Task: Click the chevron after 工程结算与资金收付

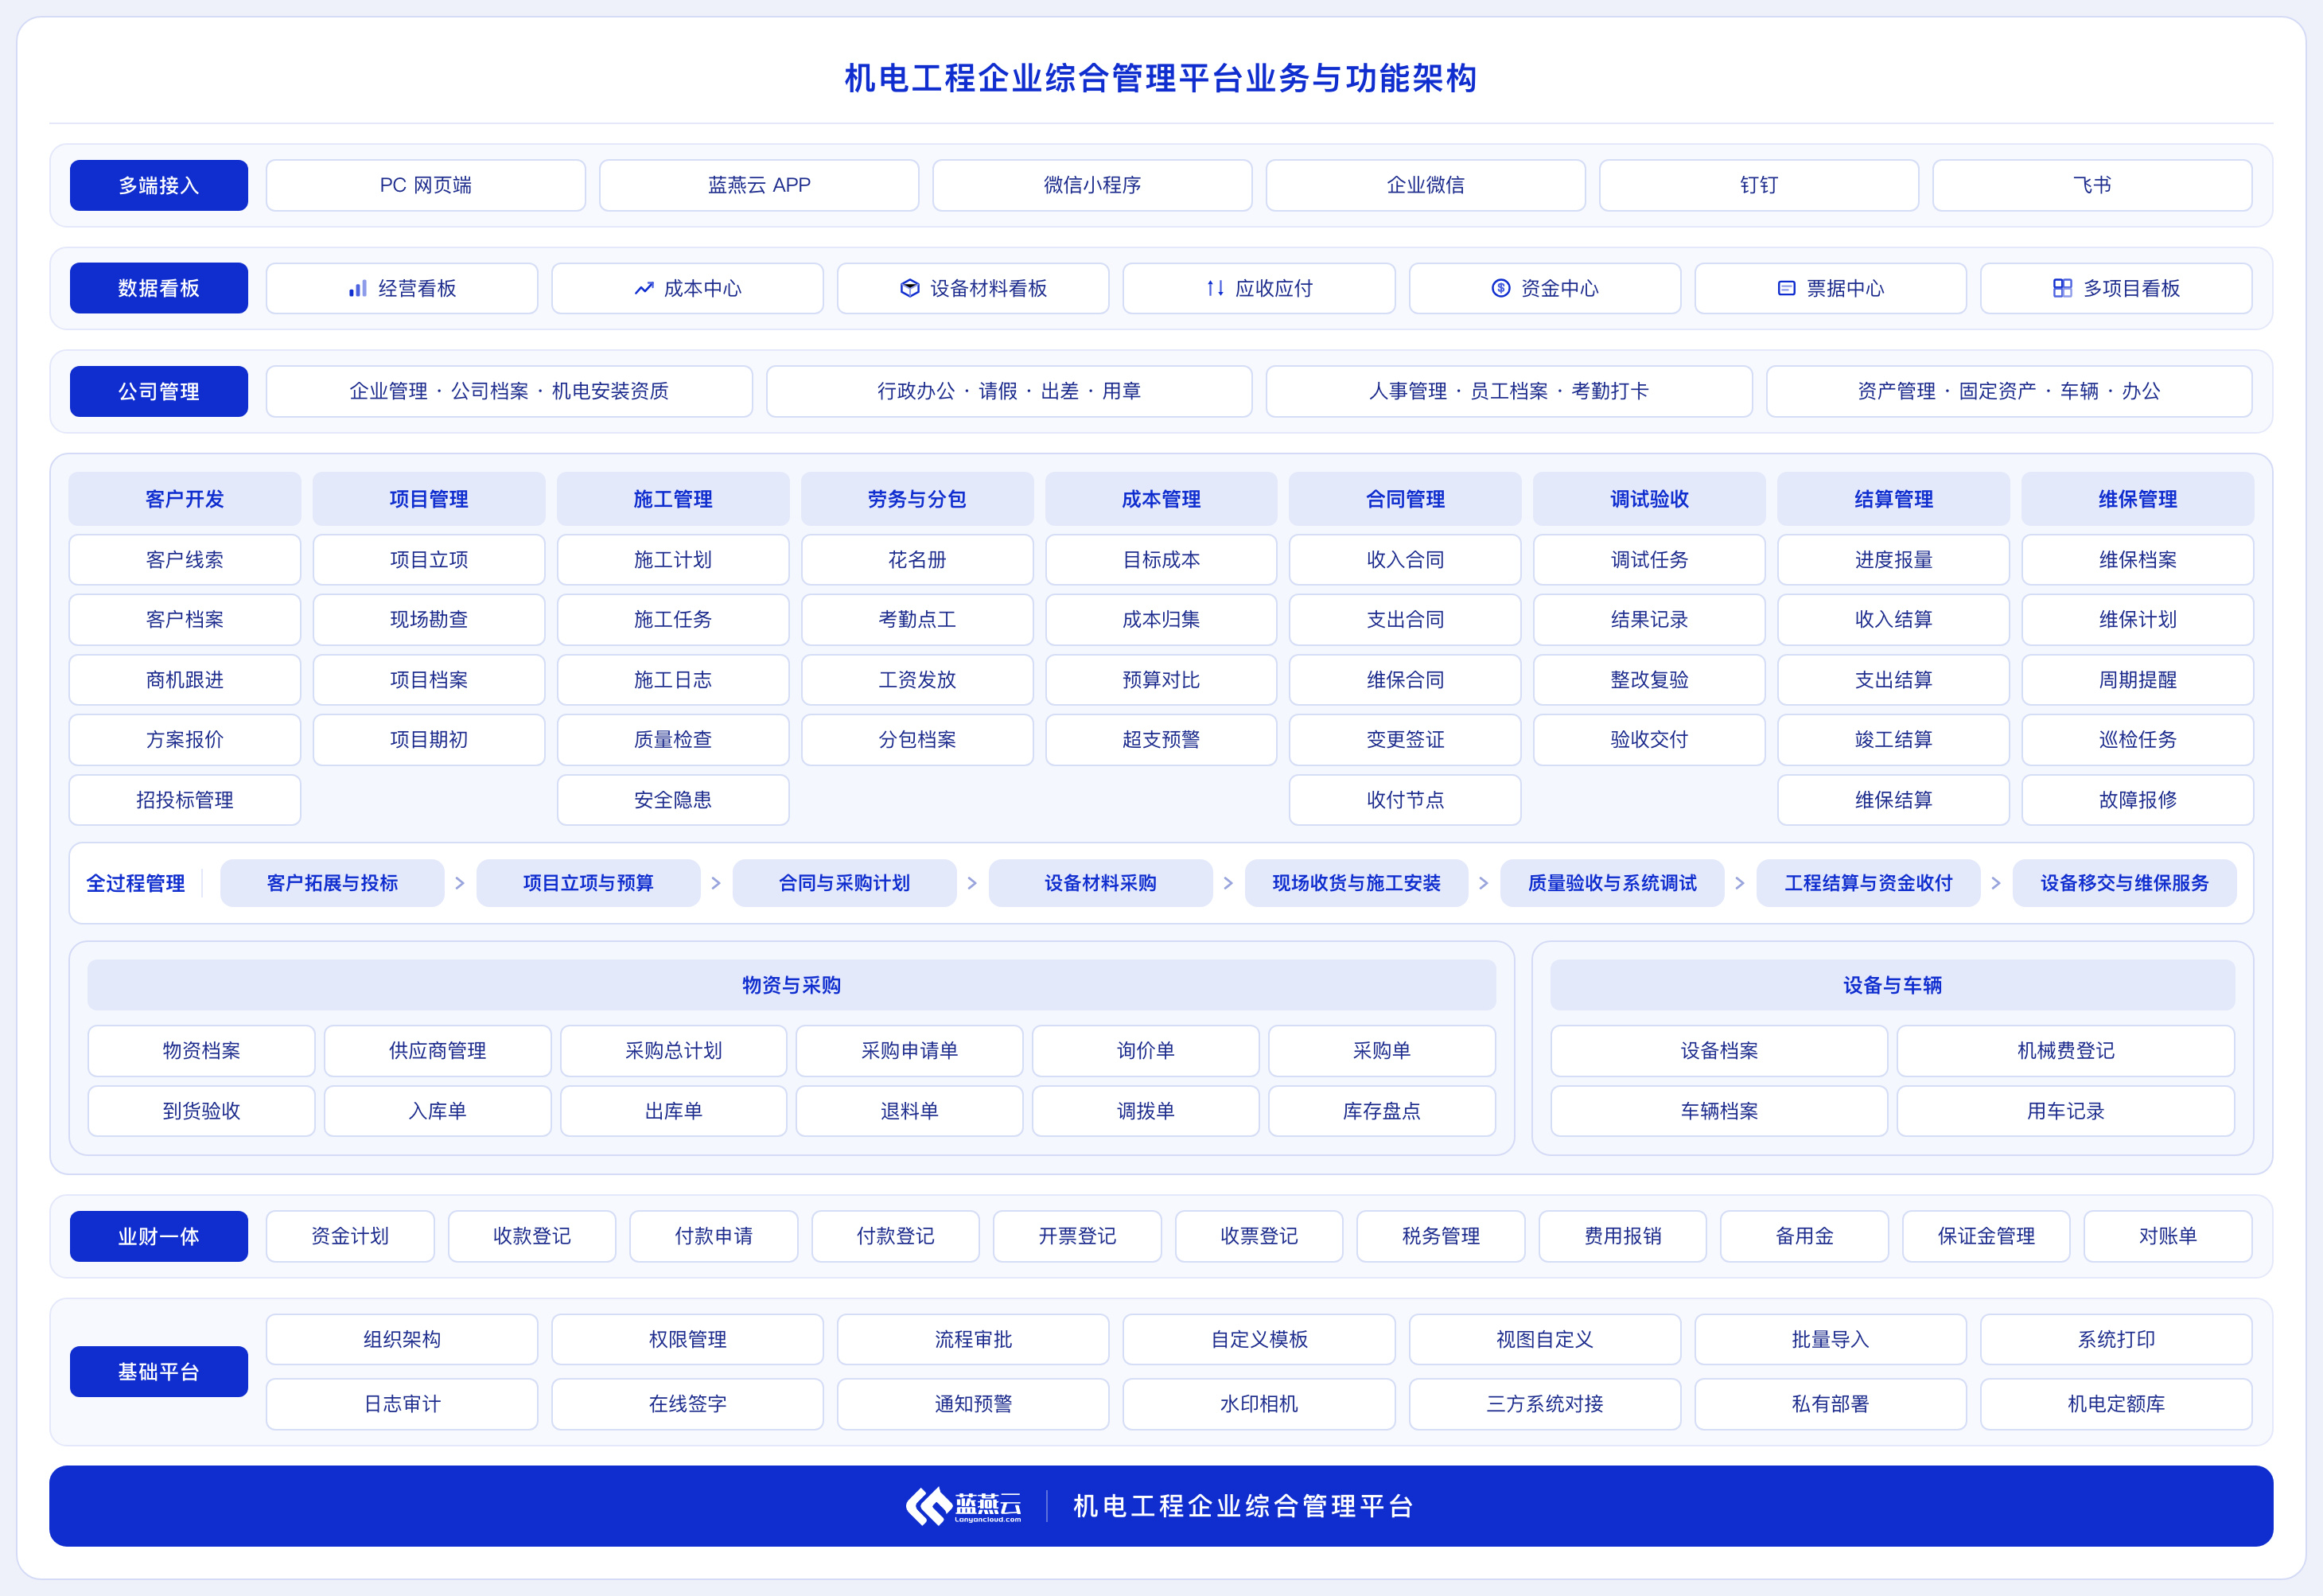Action: pyautogui.click(x=1996, y=883)
